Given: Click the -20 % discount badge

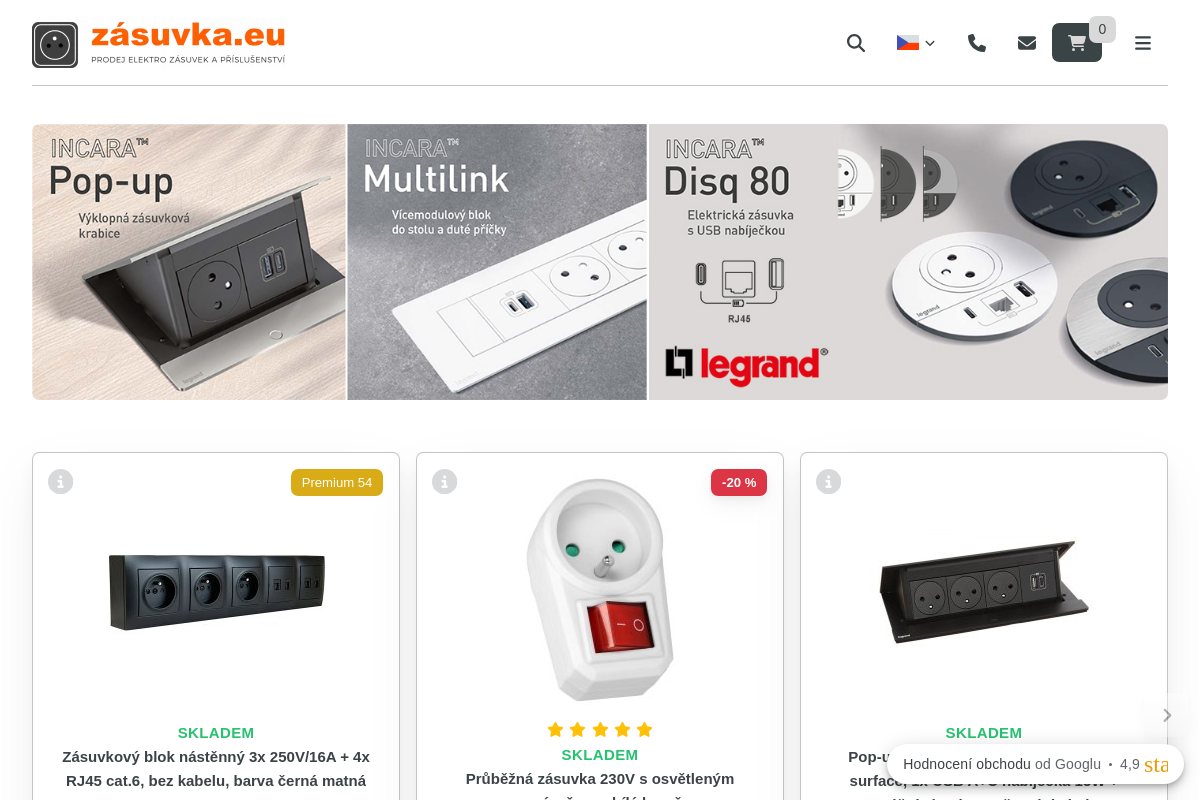Looking at the screenshot, I should point(739,483).
